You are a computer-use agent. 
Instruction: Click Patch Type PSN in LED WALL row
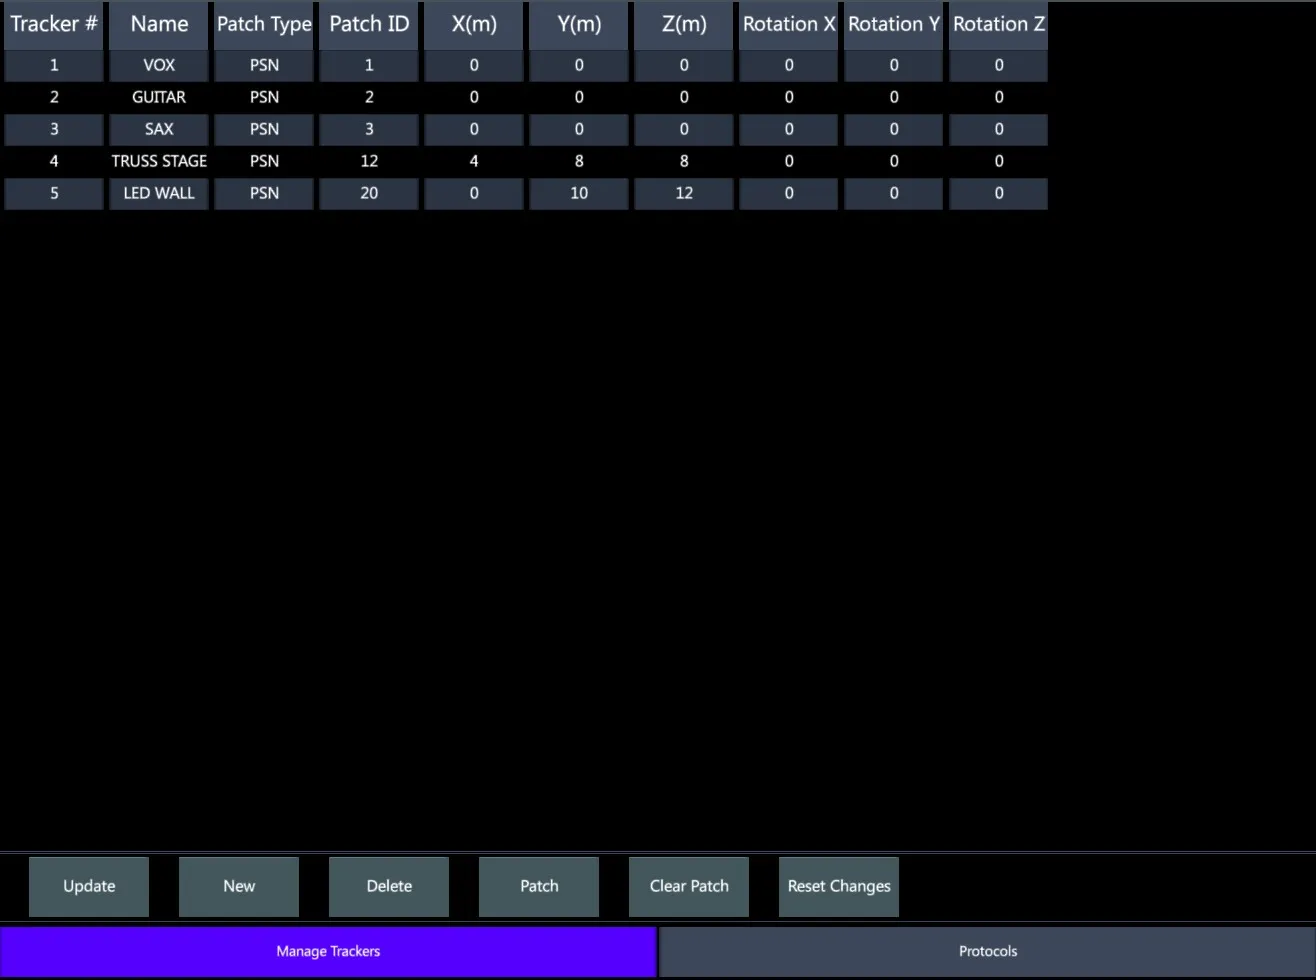click(264, 193)
